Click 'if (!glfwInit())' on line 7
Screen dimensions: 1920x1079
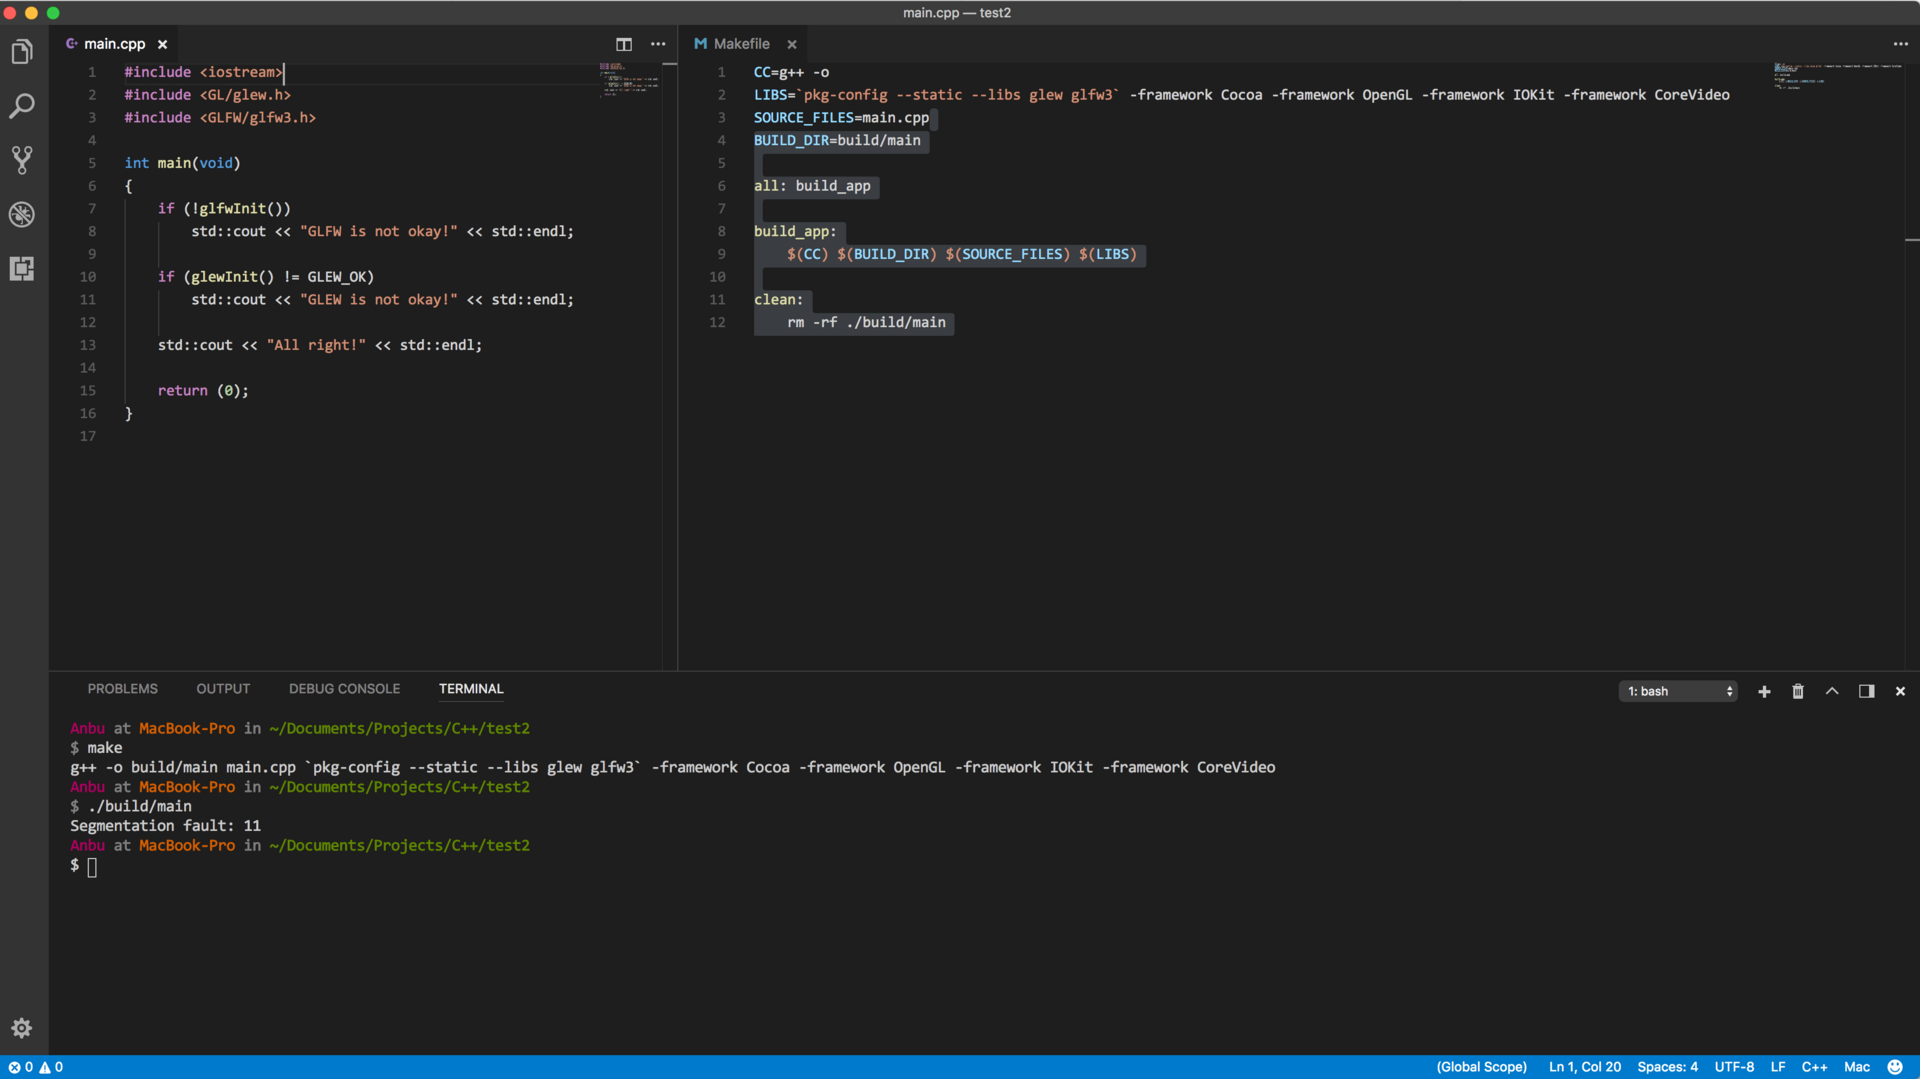(x=224, y=209)
